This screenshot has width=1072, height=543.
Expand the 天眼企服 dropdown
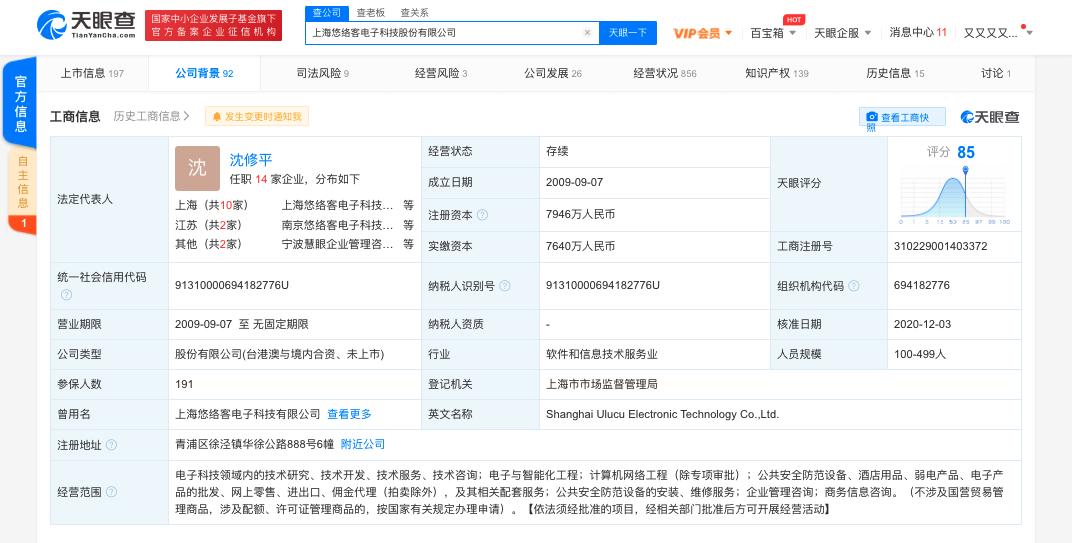840,33
